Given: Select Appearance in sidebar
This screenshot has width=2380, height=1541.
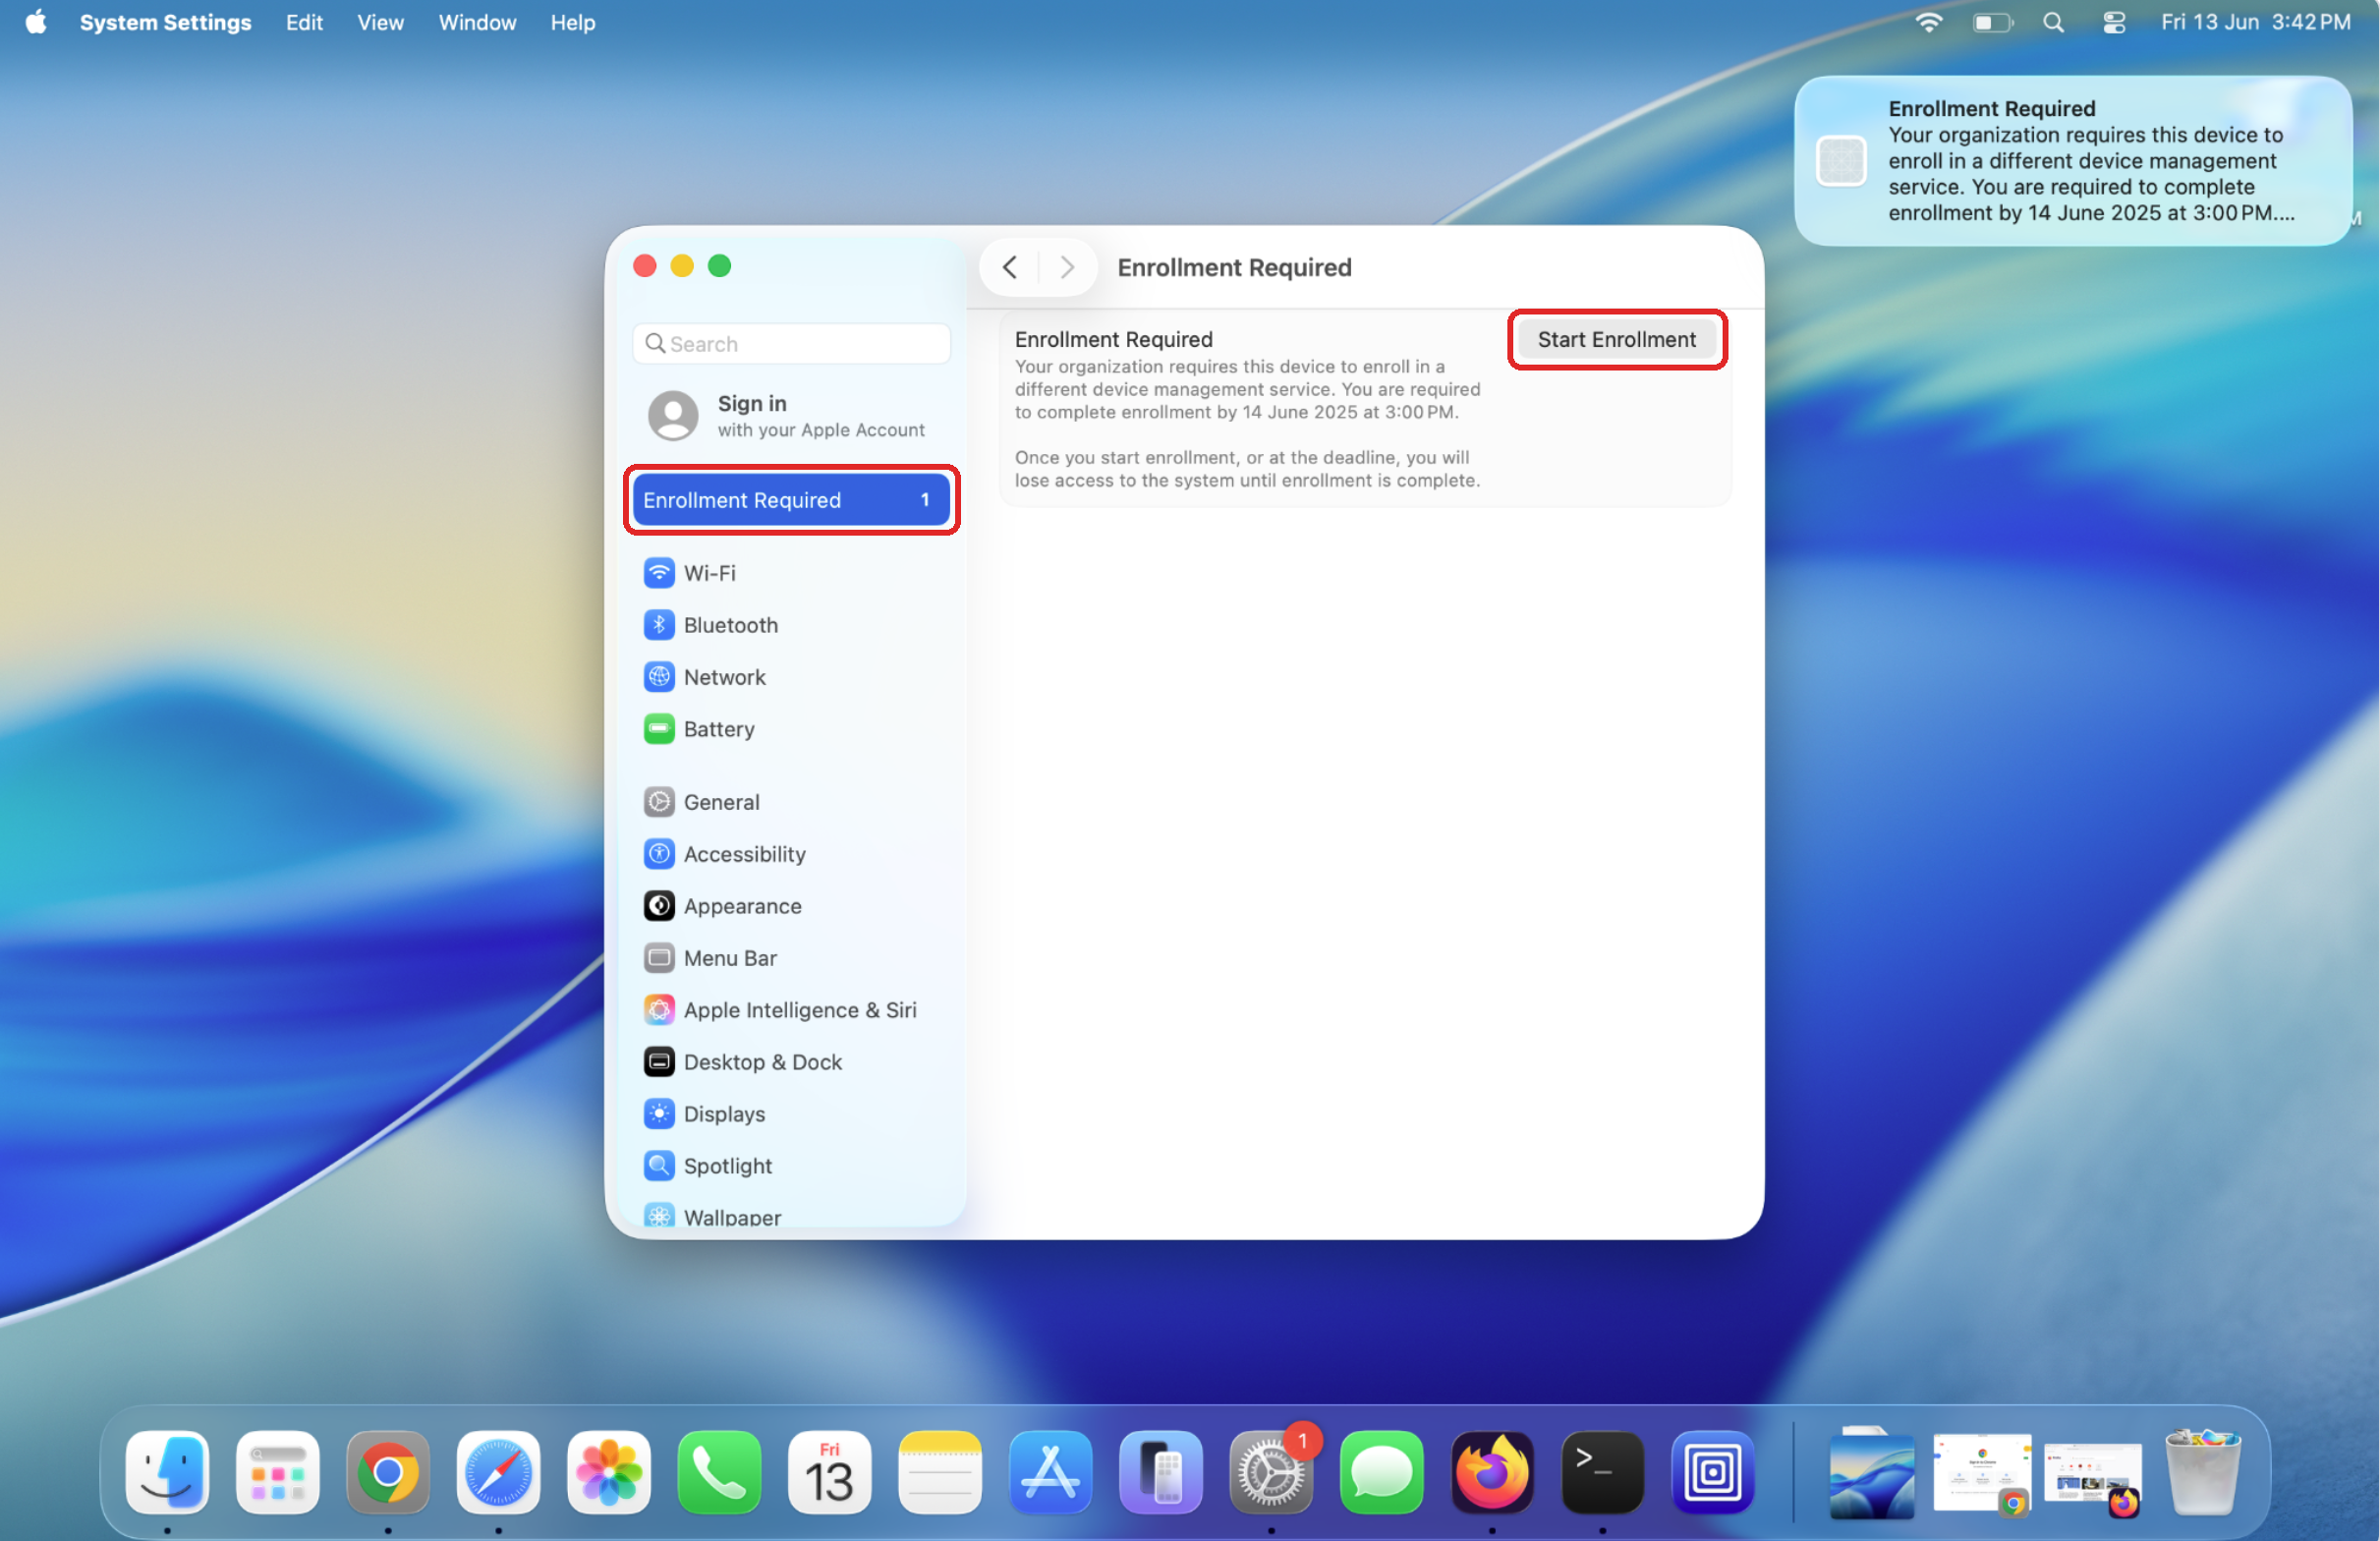Looking at the screenshot, I should click(790, 906).
